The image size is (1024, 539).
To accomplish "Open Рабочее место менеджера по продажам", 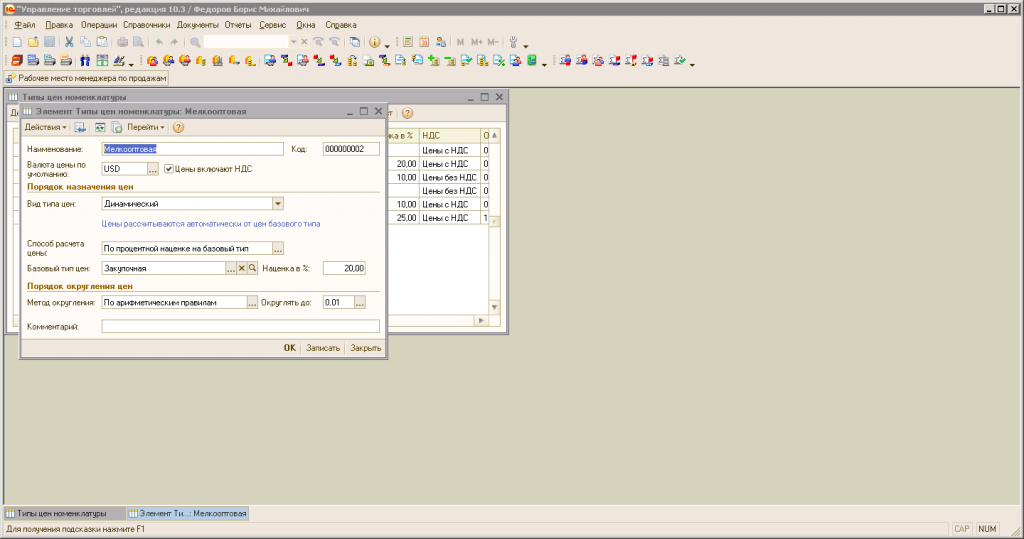I will (86, 78).
